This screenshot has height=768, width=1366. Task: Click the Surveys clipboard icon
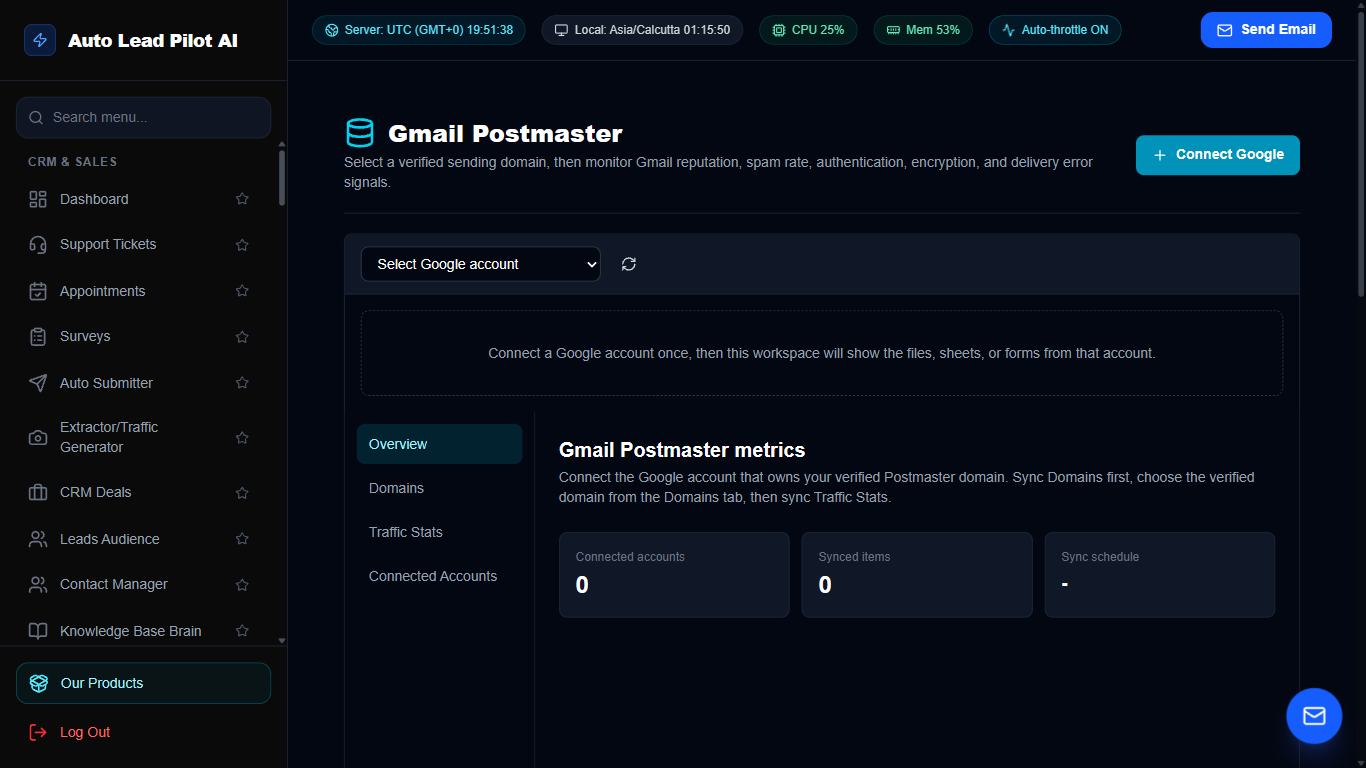(x=38, y=336)
